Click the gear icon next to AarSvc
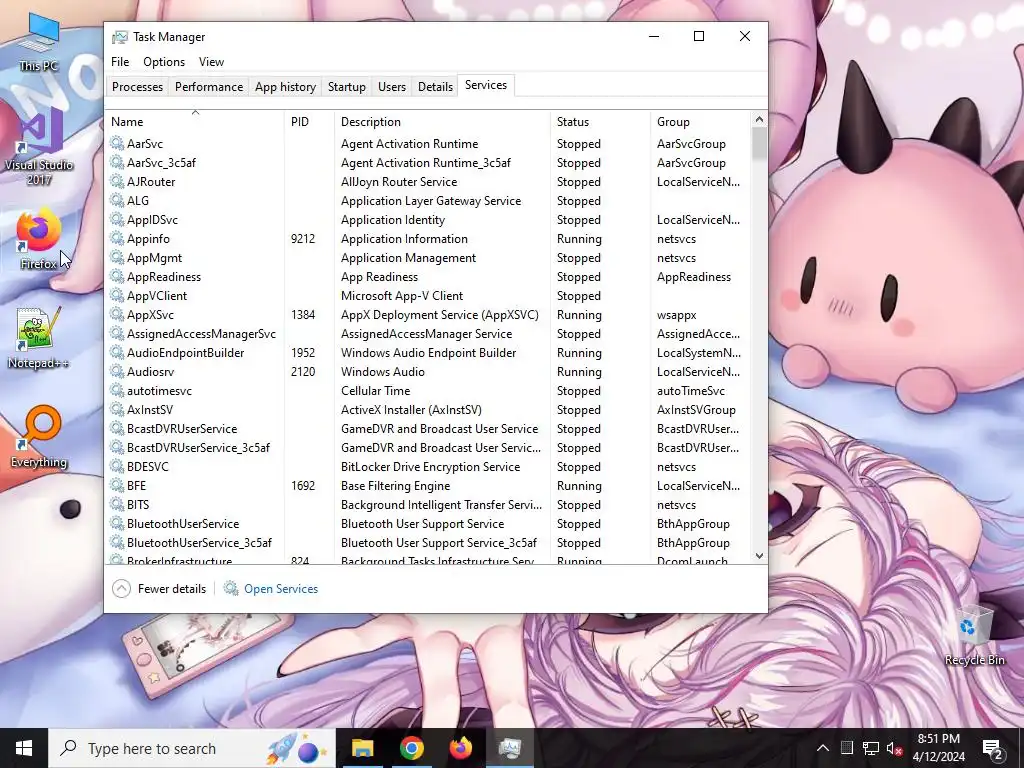Viewport: 1024px width, 768px height. [x=117, y=143]
